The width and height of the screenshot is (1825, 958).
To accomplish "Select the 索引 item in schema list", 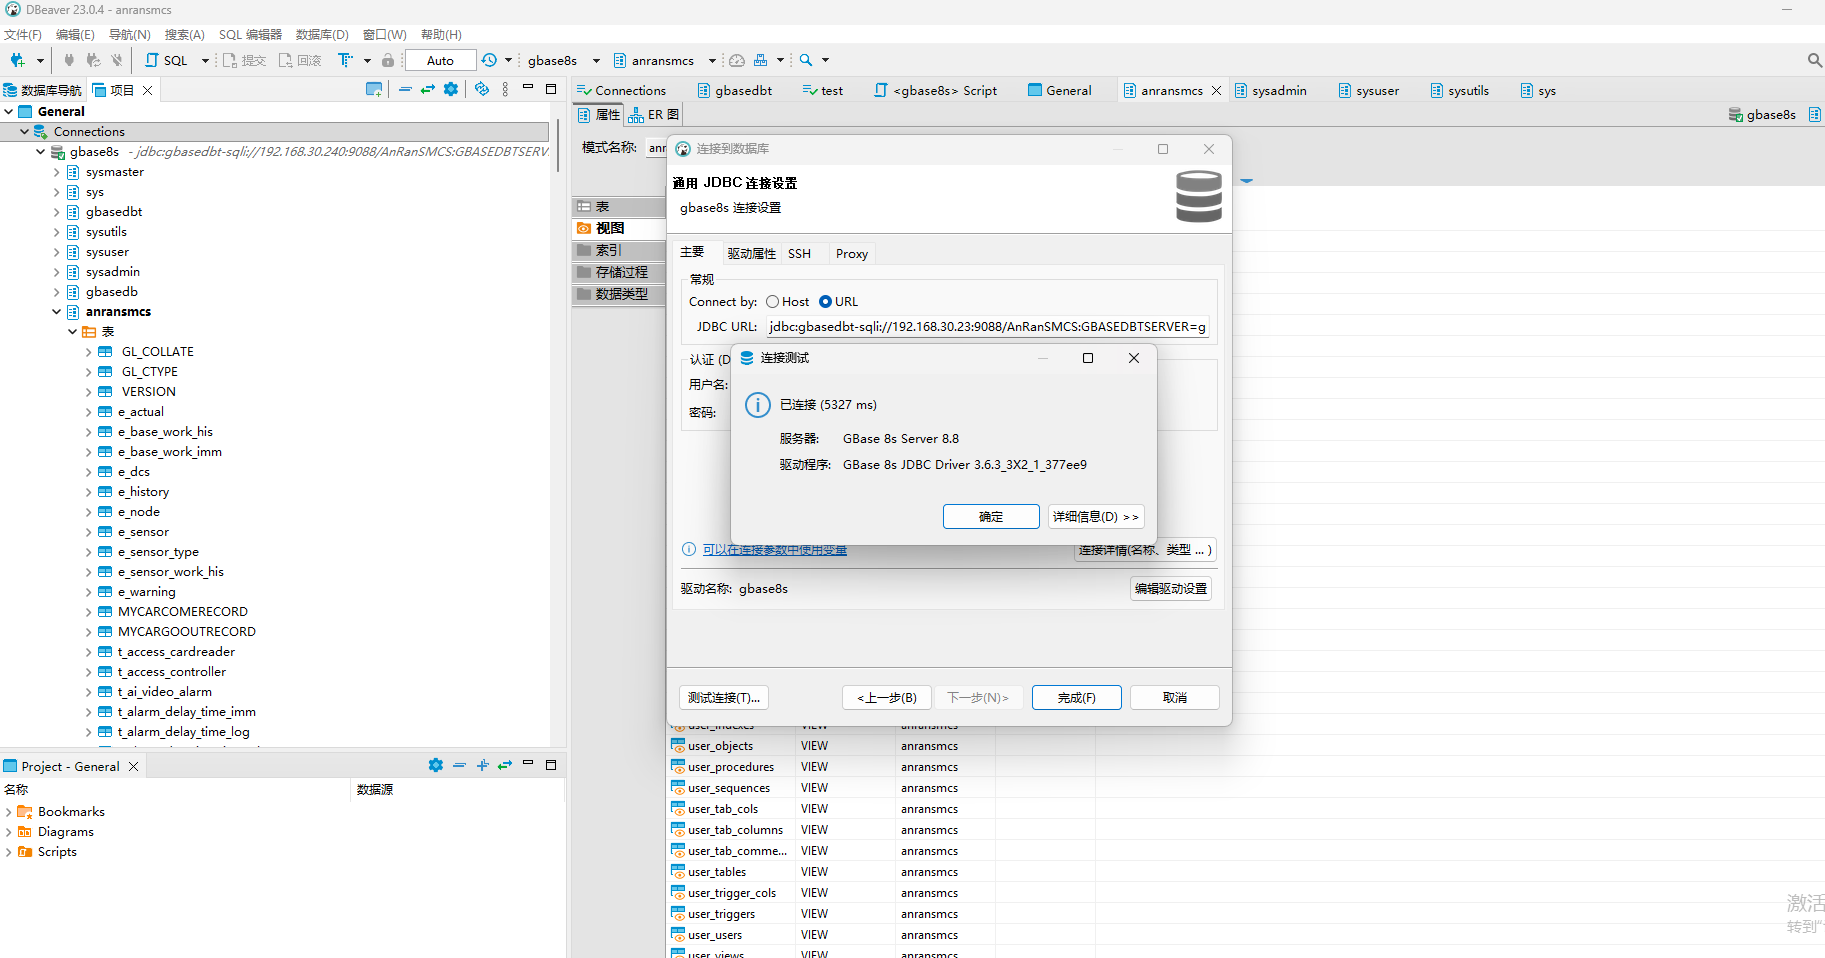I will tap(619, 250).
